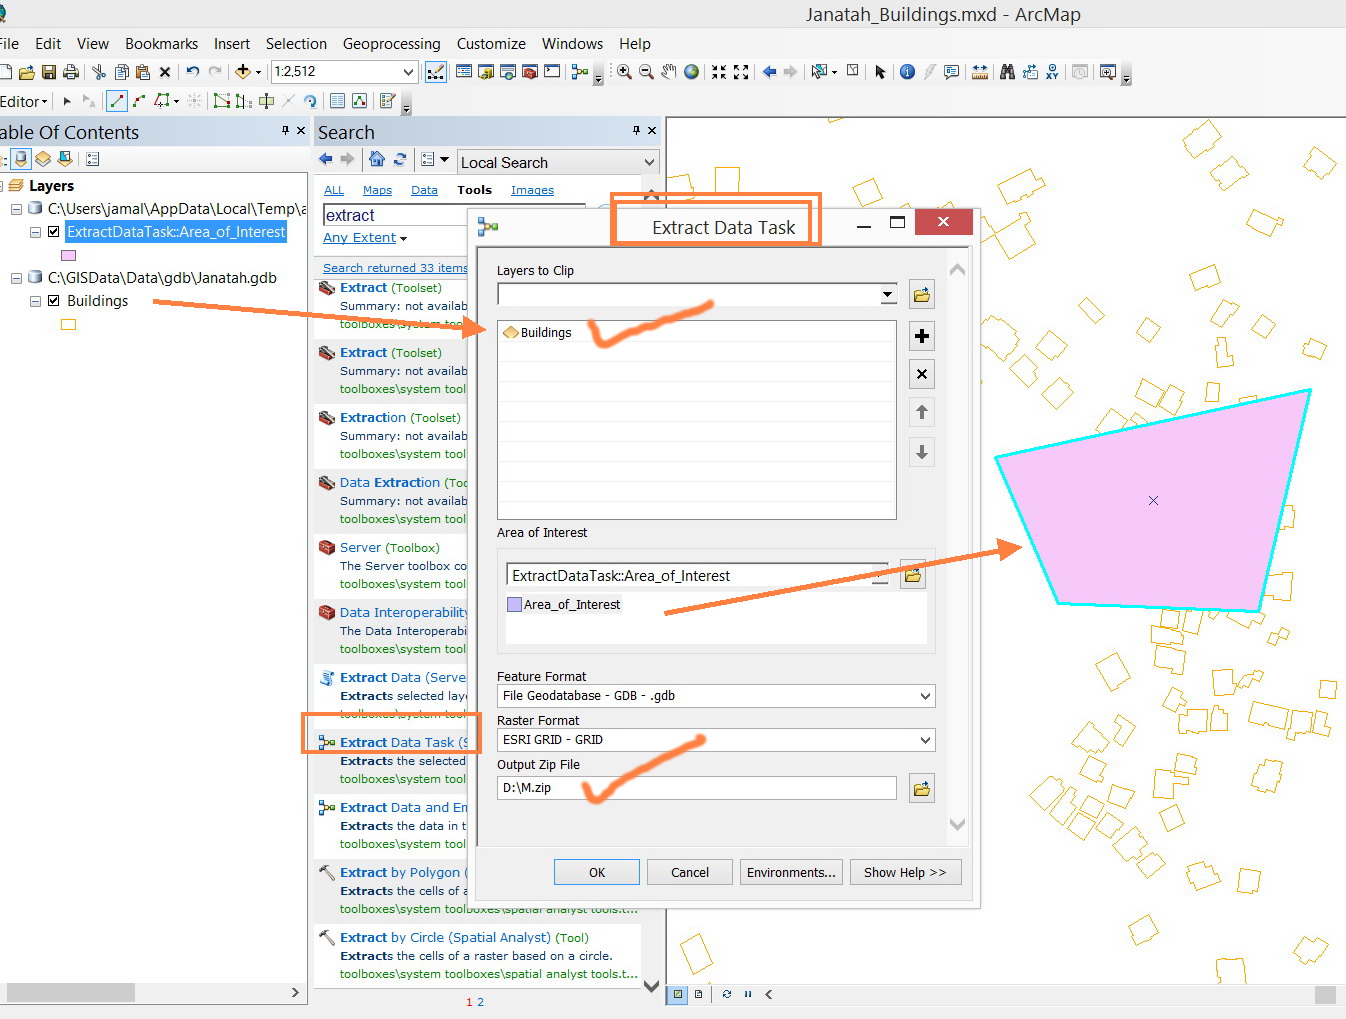This screenshot has height=1019, width=1346.
Task: Open a map document with Open icon
Action: point(27,72)
